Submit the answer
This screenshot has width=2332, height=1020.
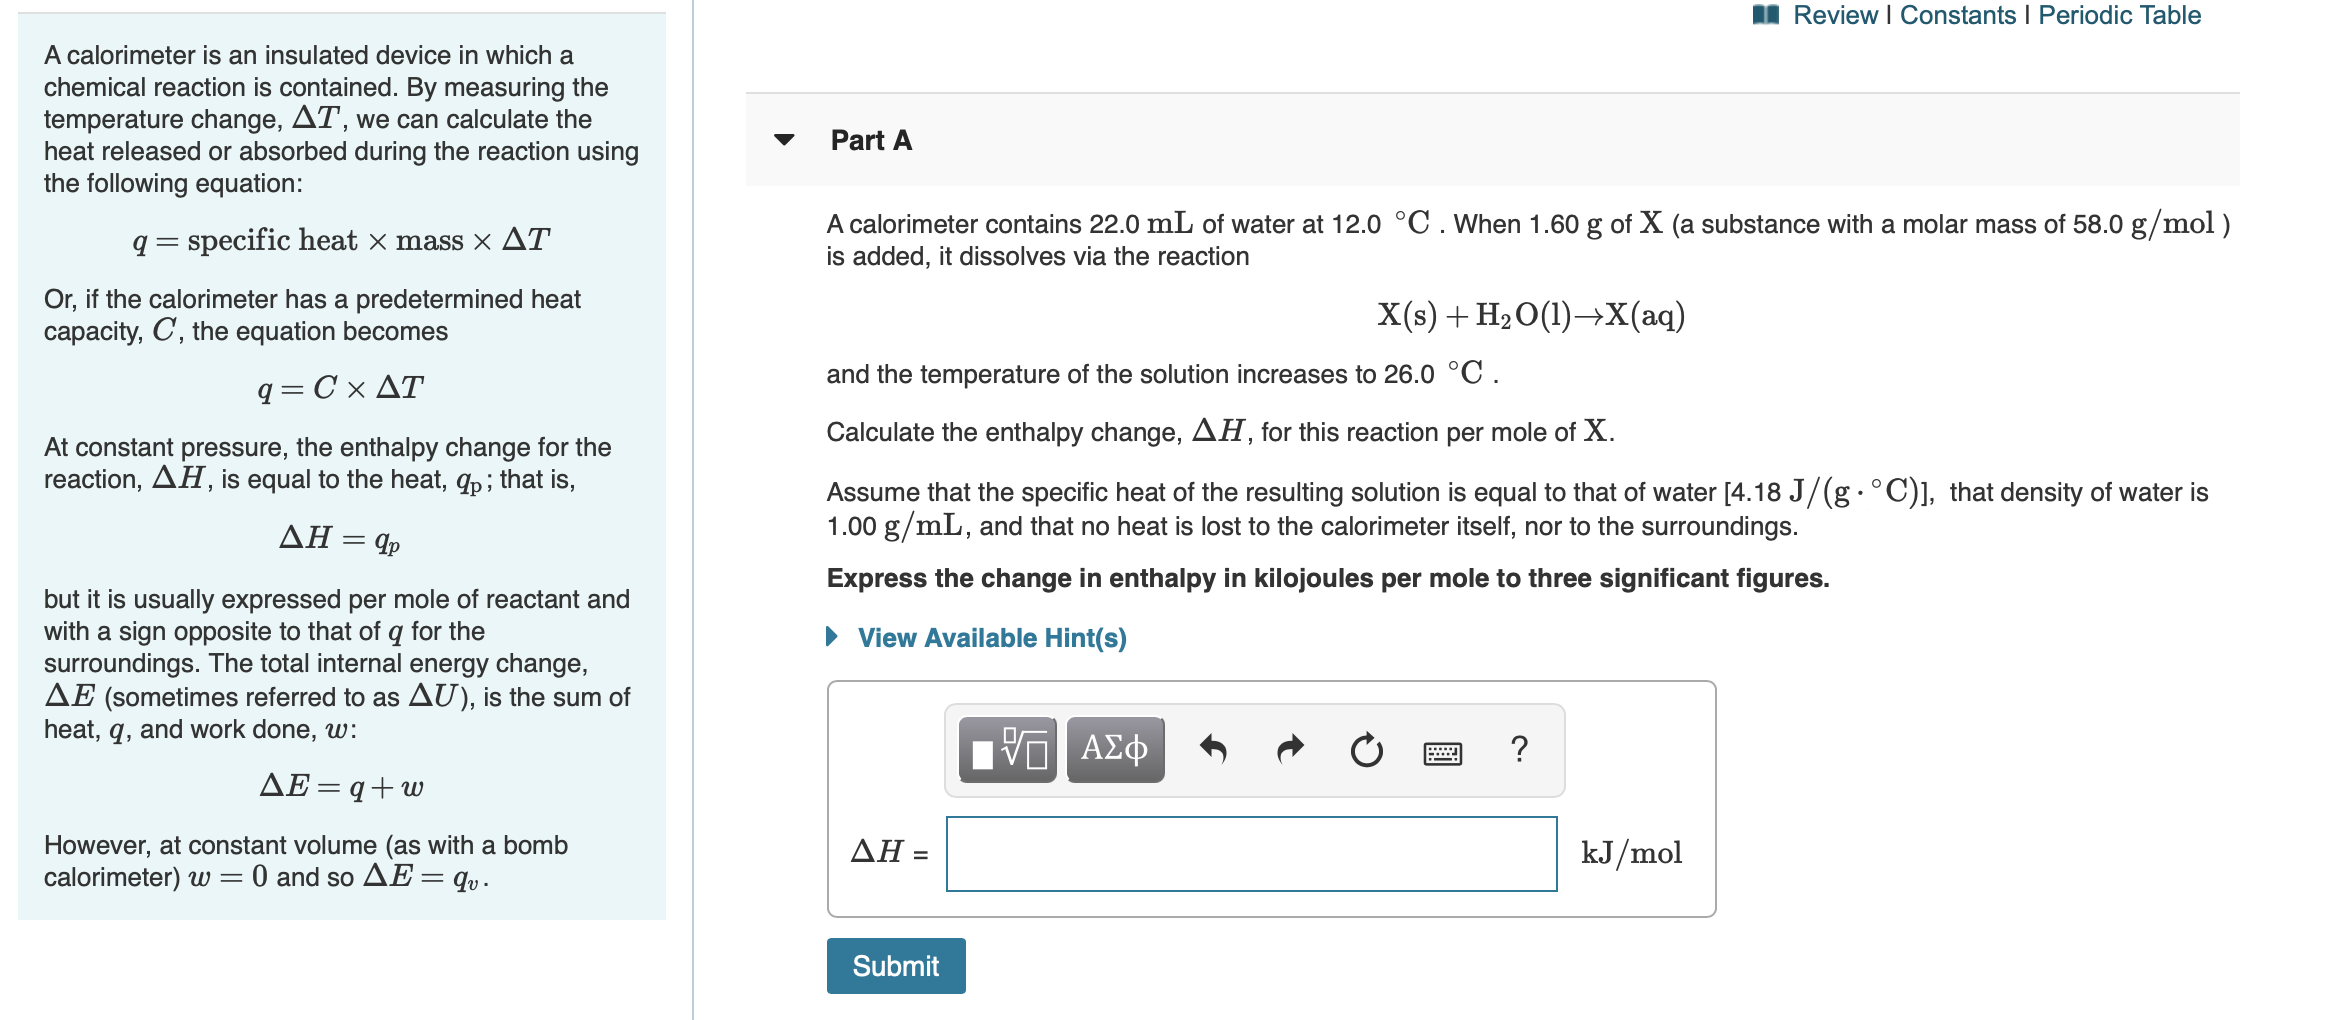tap(895, 965)
